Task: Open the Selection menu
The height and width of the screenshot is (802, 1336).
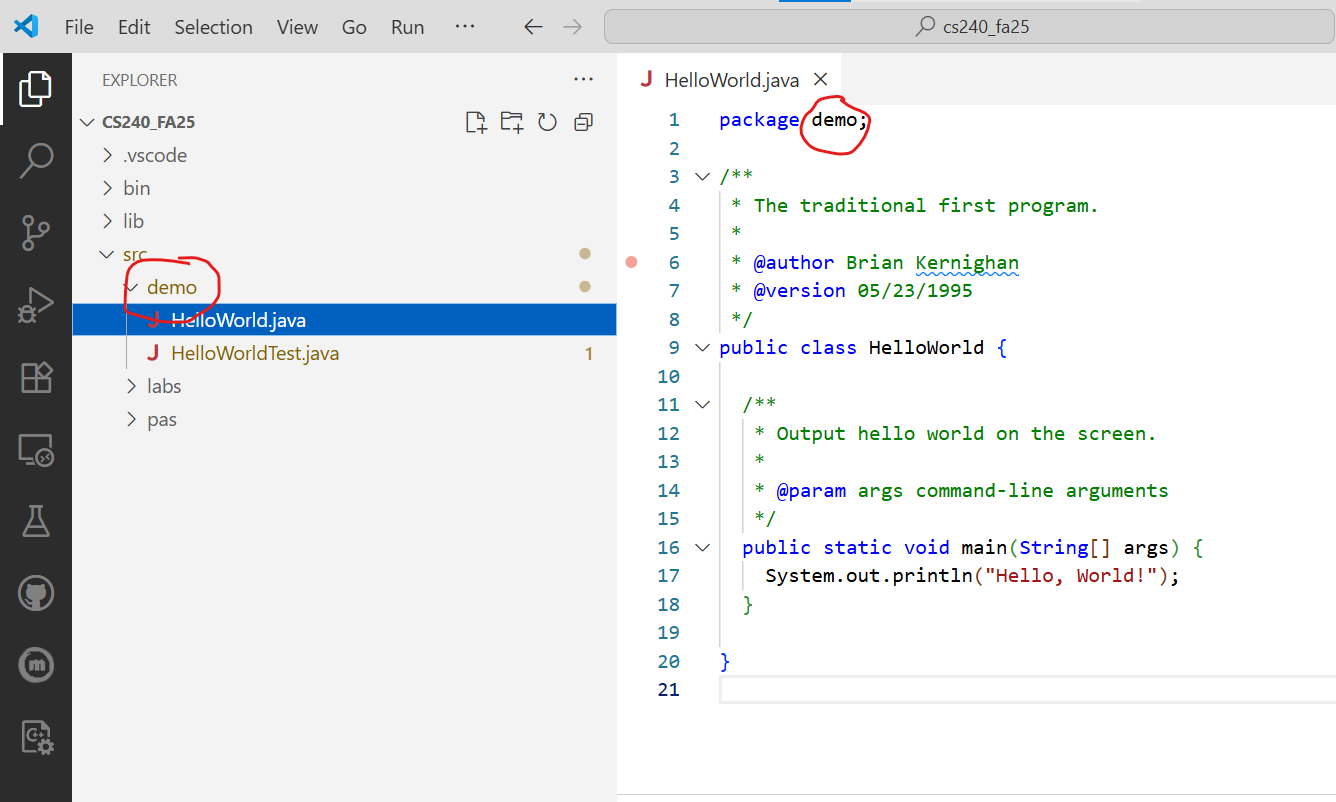Action: (214, 27)
